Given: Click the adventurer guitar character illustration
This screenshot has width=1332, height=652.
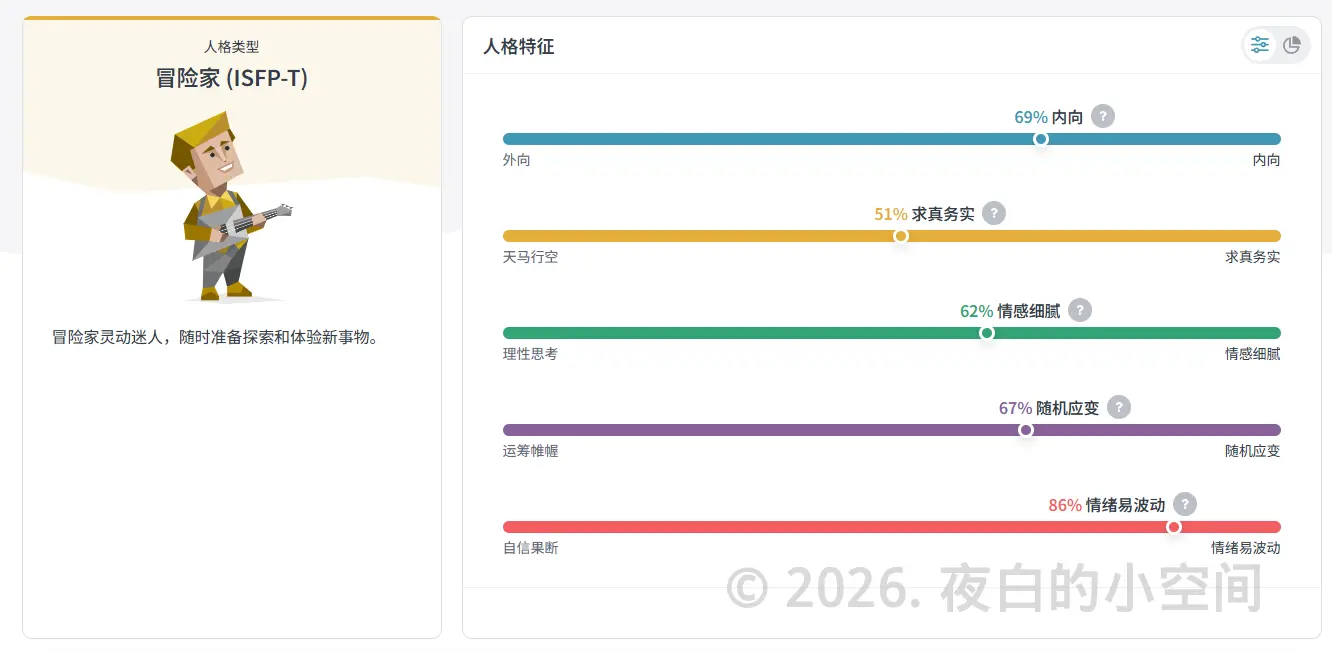Looking at the screenshot, I should (x=230, y=206).
